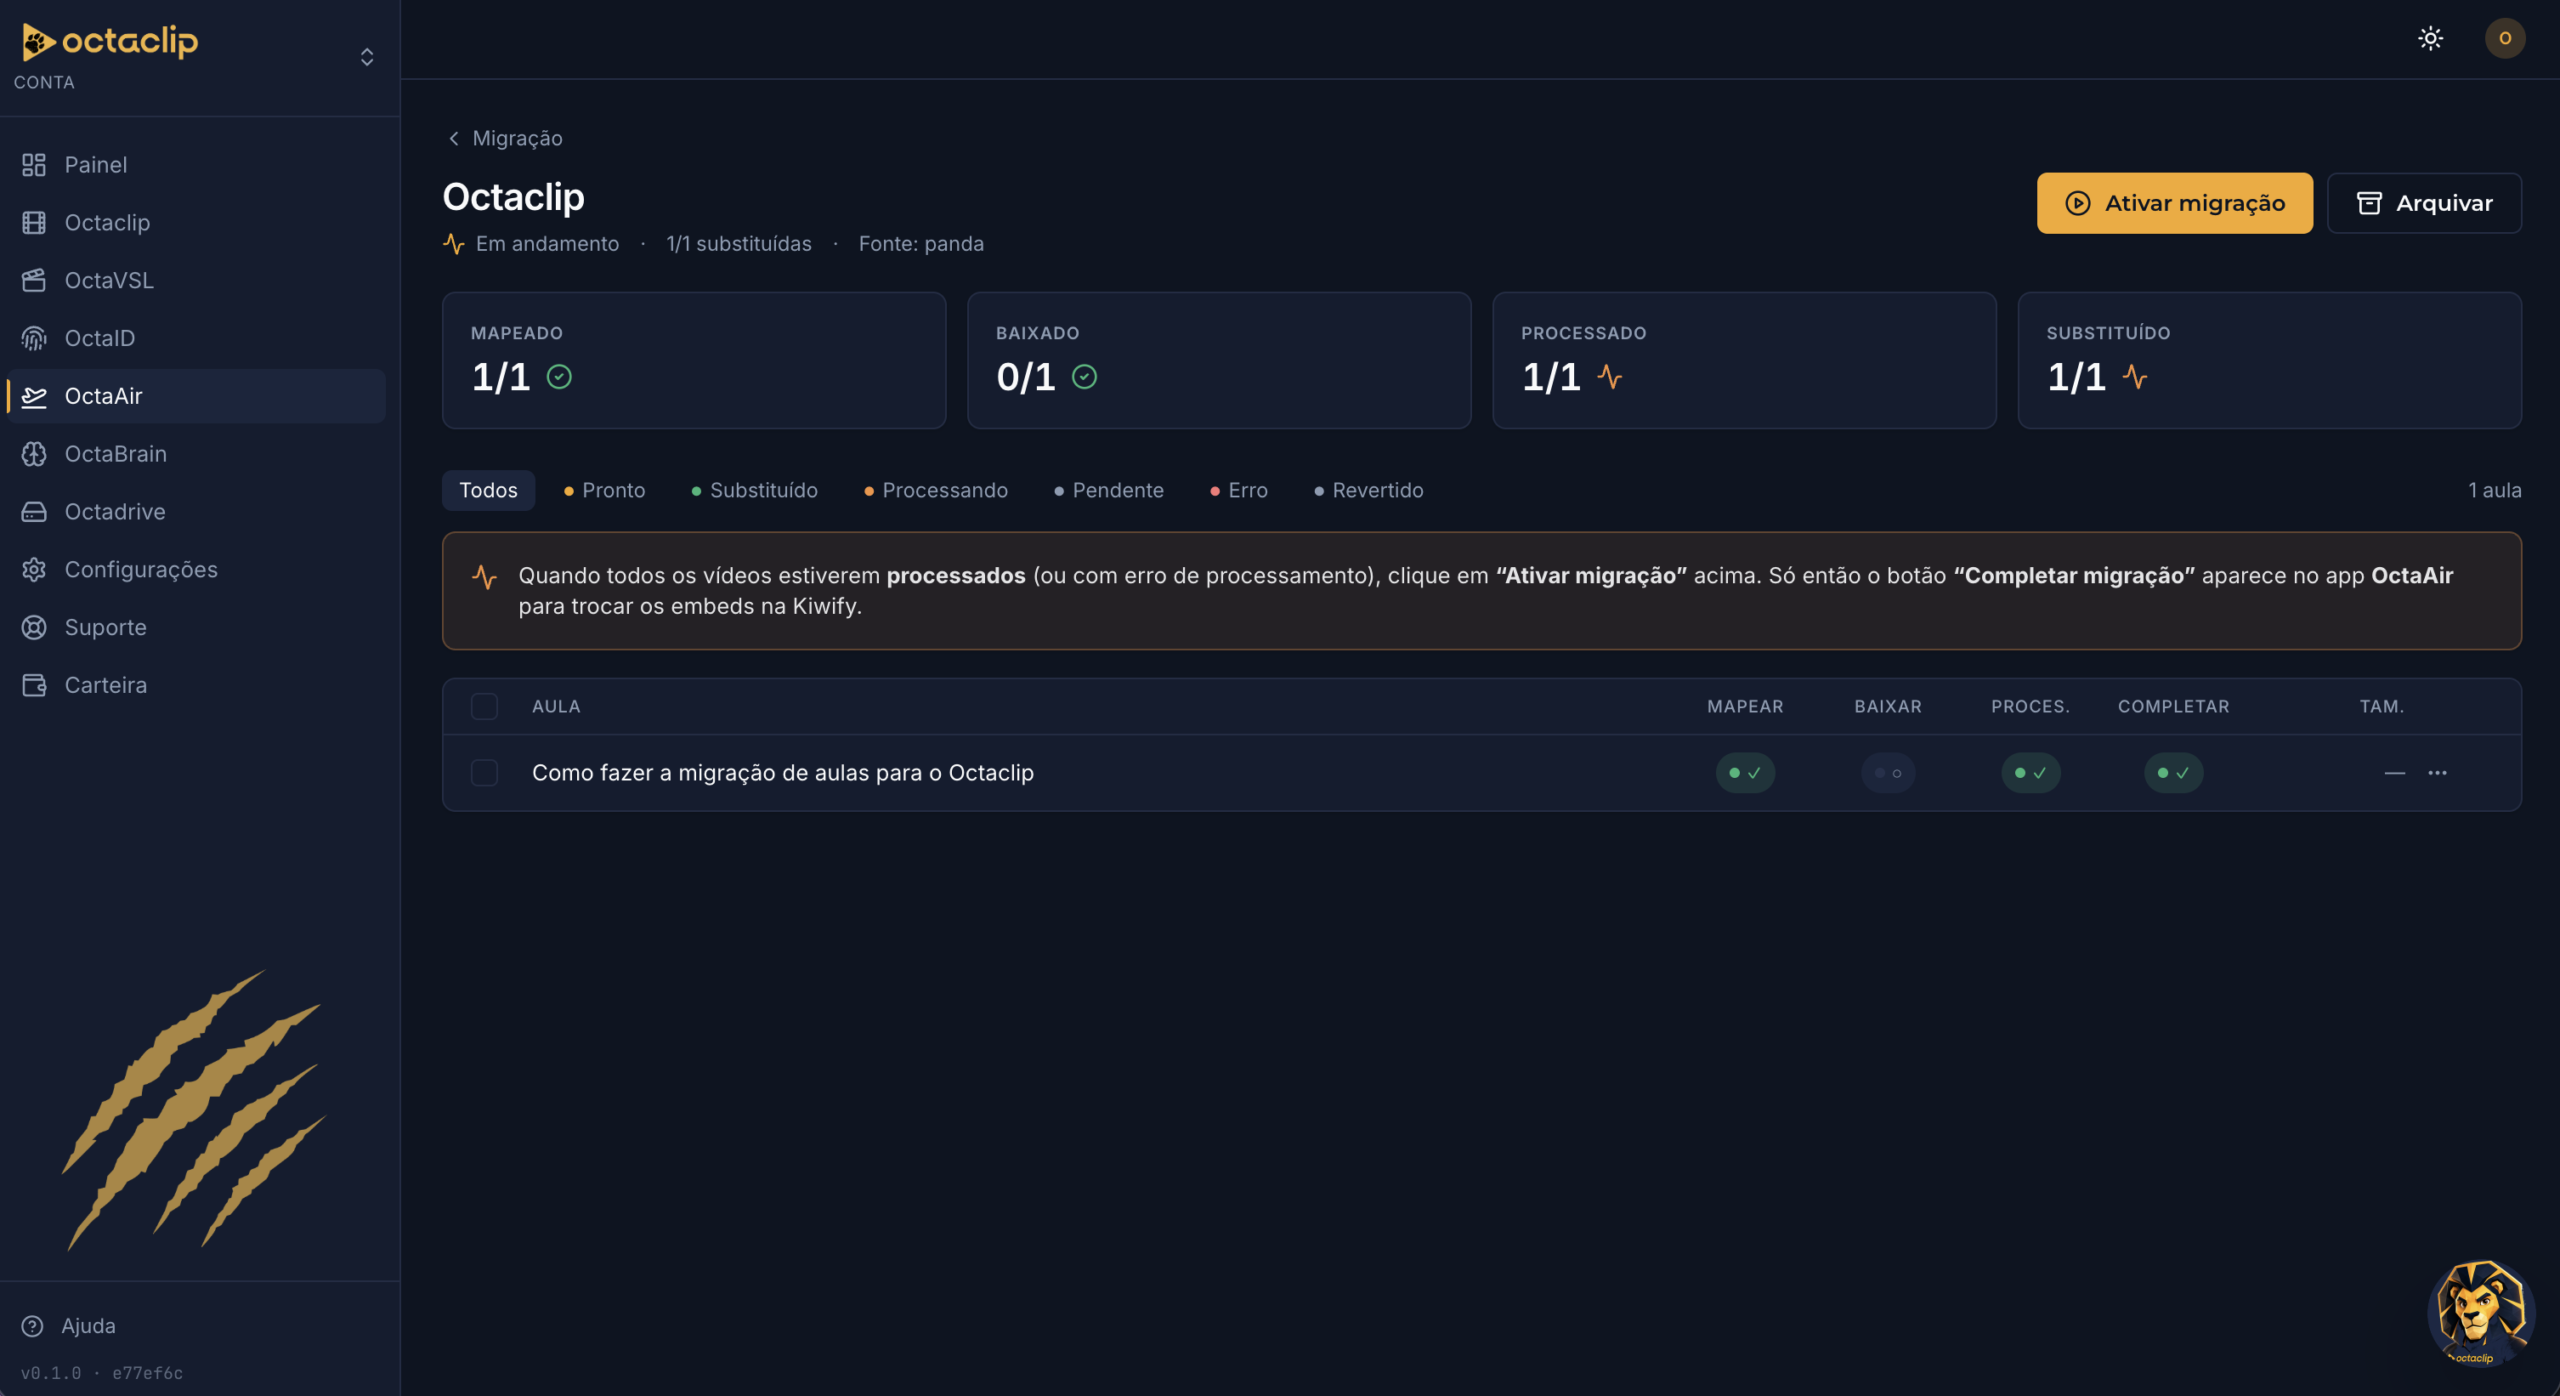Viewport: 2560px width, 1396px height.
Task: Click the Substituído activity pulse icon
Action: [x=2135, y=377]
